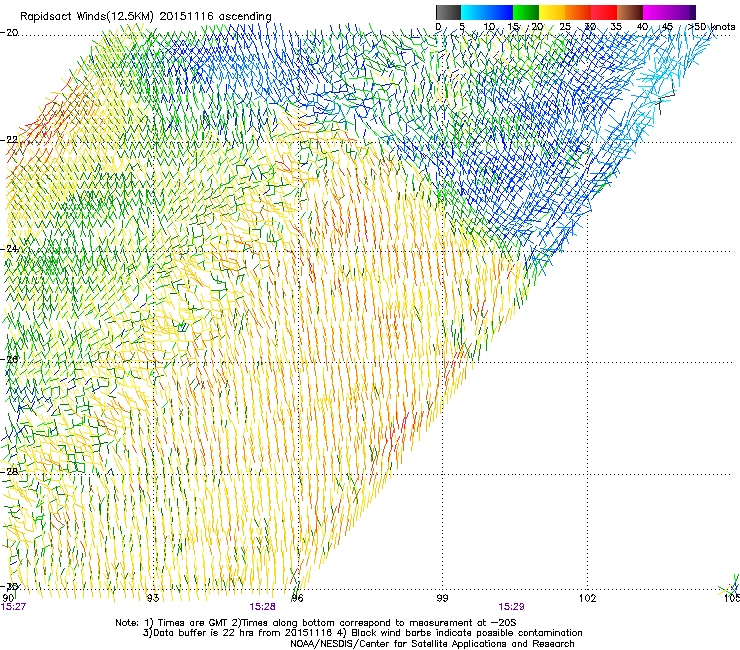The image size is (740, 650).
Task: Click the "-28" latitude axis label
Action: [9, 472]
